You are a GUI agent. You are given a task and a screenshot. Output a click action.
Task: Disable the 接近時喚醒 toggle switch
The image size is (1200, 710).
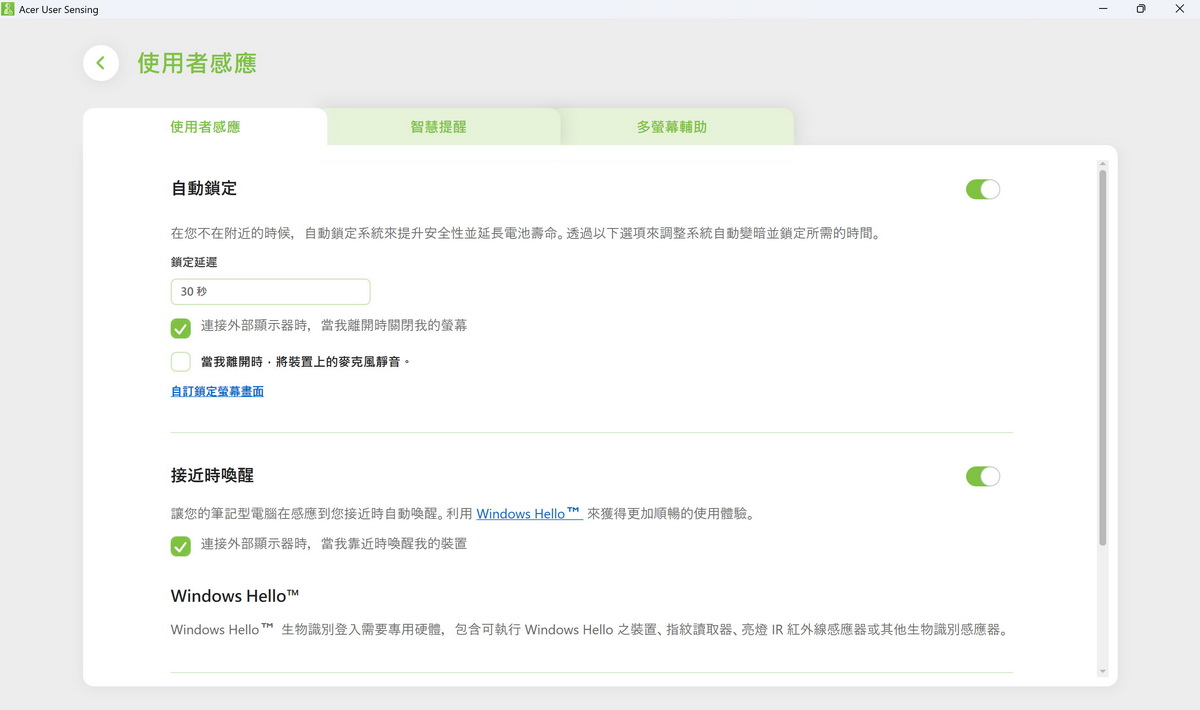point(982,477)
